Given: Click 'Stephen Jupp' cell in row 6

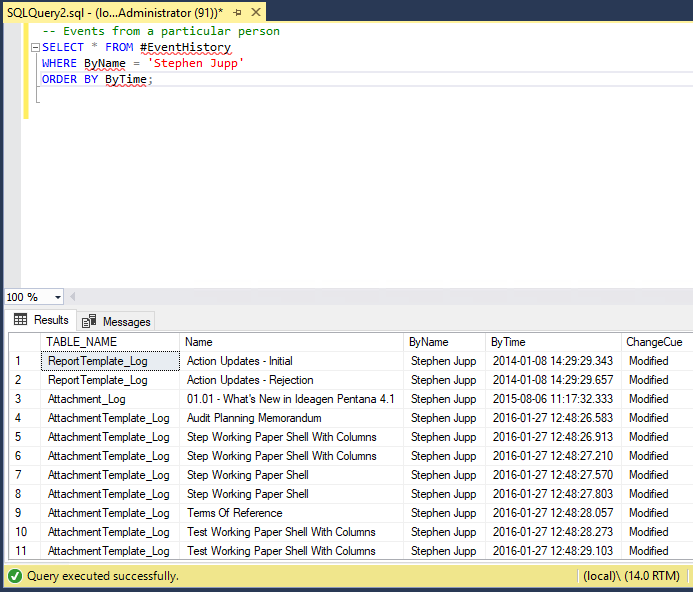Looking at the screenshot, I should 444,456.
